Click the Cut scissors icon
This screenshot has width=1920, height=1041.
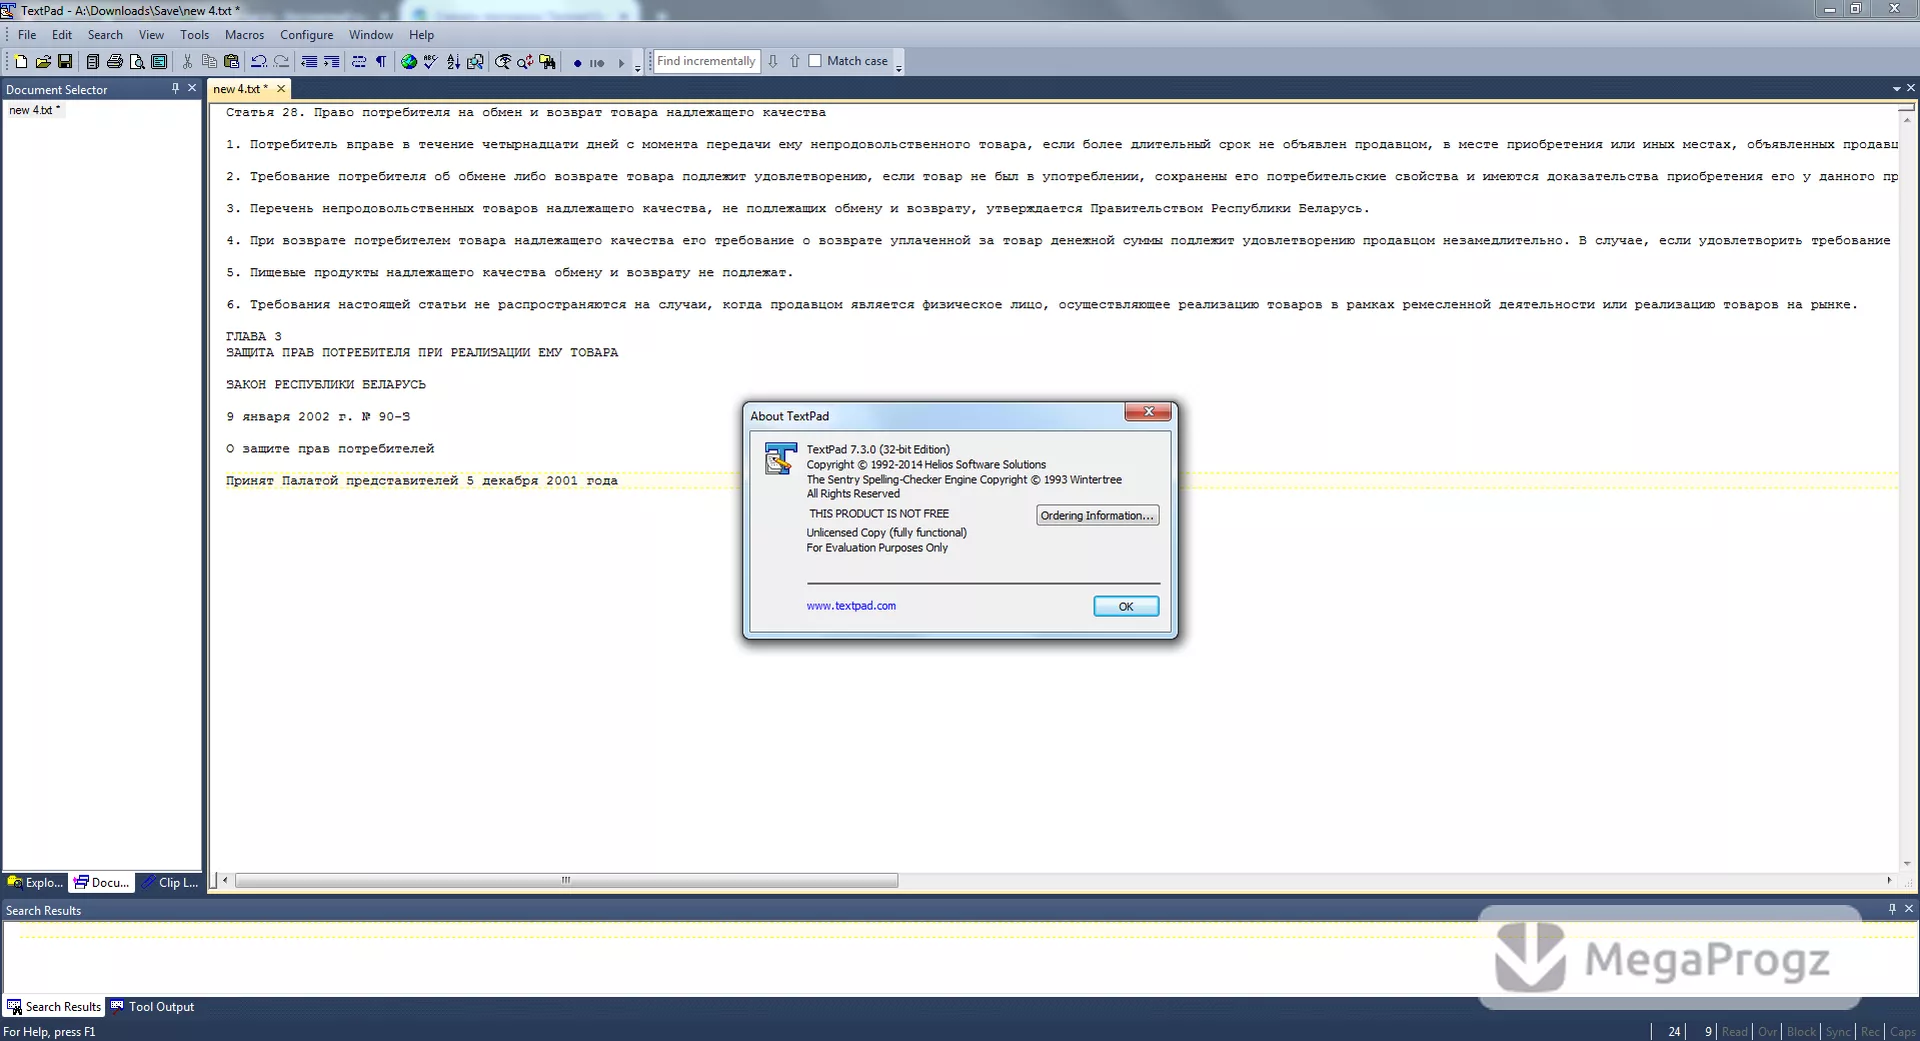(187, 62)
